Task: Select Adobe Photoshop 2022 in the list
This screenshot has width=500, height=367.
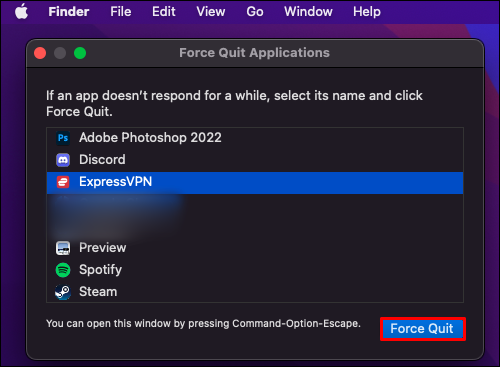Action: pyautogui.click(x=255, y=138)
